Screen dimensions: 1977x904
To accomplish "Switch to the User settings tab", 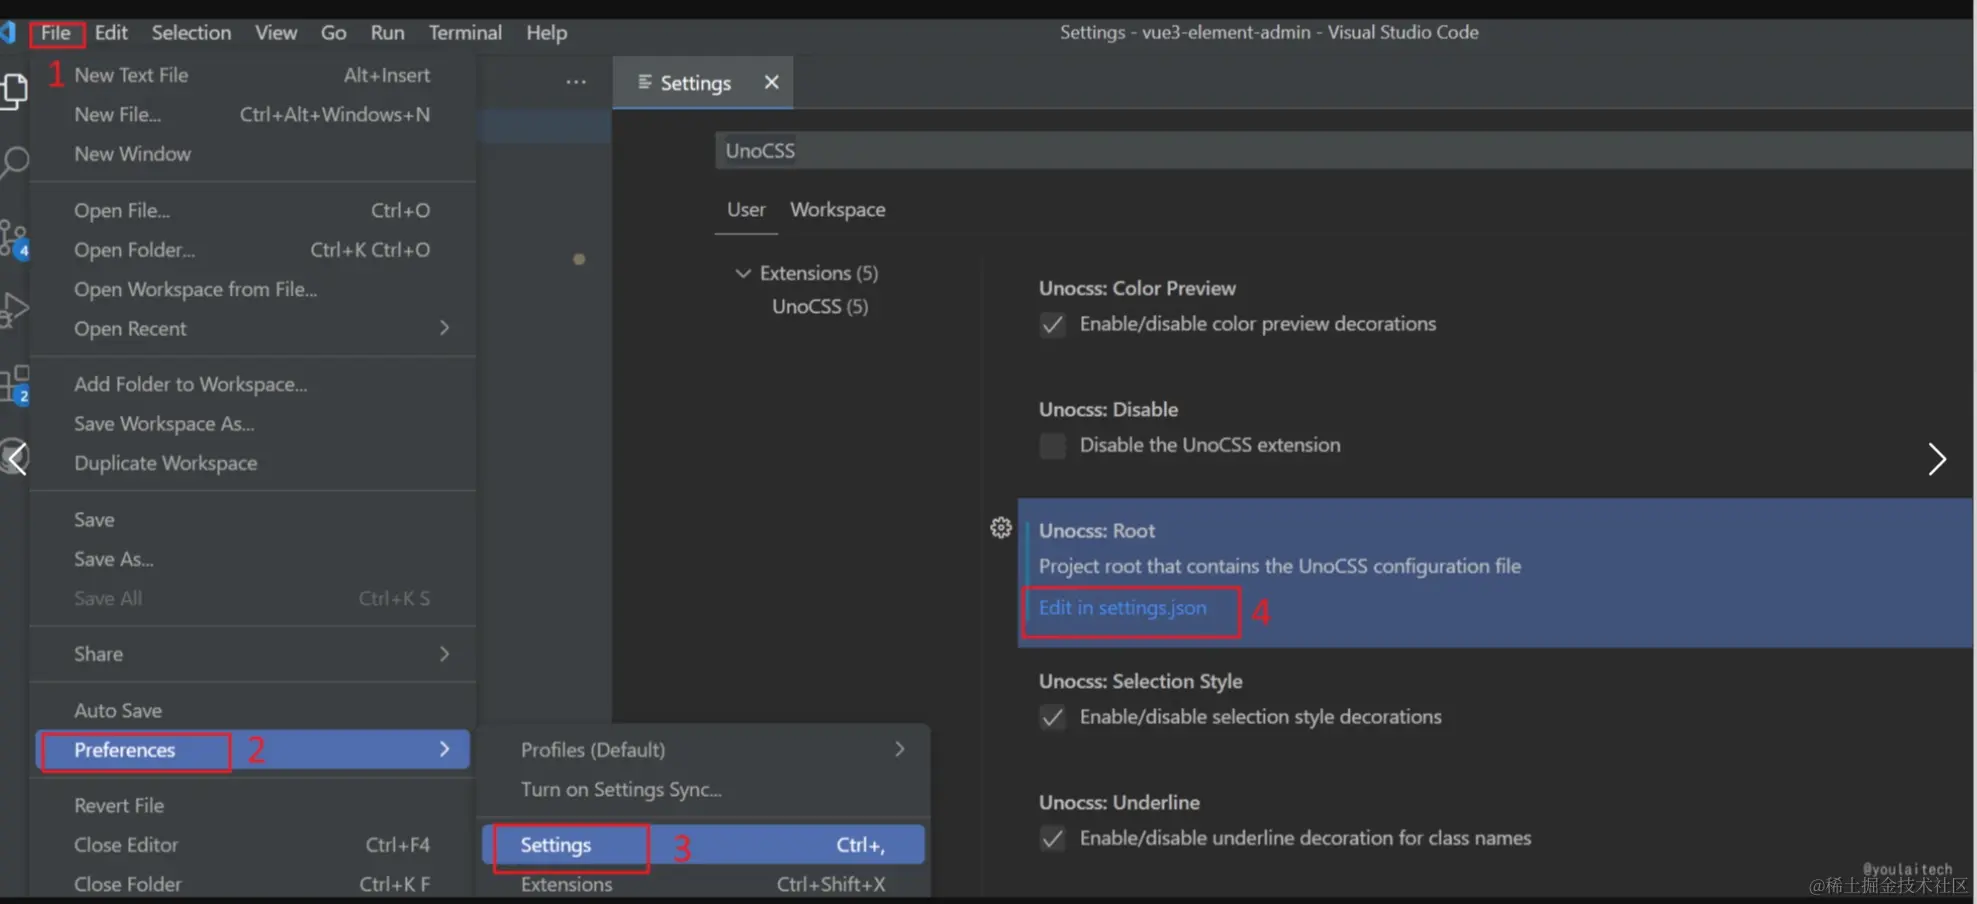I will pos(746,210).
